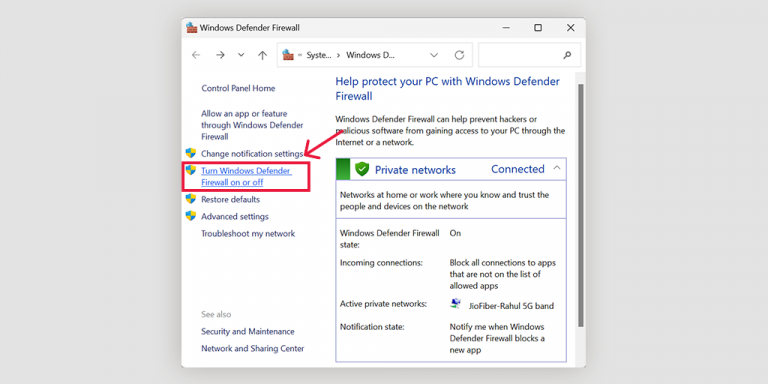The image size is (768, 384).
Task: Open Change notification settings
Action: (252, 153)
